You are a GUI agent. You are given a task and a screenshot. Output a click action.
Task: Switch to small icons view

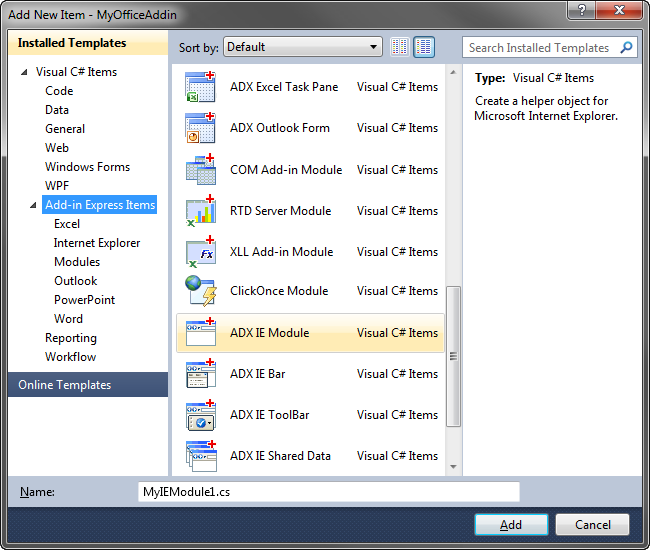click(x=400, y=47)
